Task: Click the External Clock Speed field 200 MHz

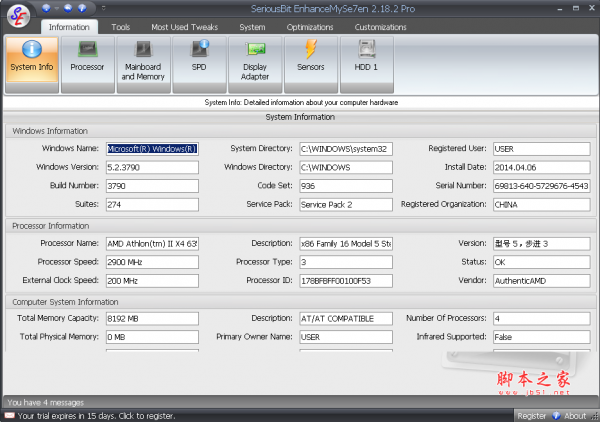Action: (152, 281)
